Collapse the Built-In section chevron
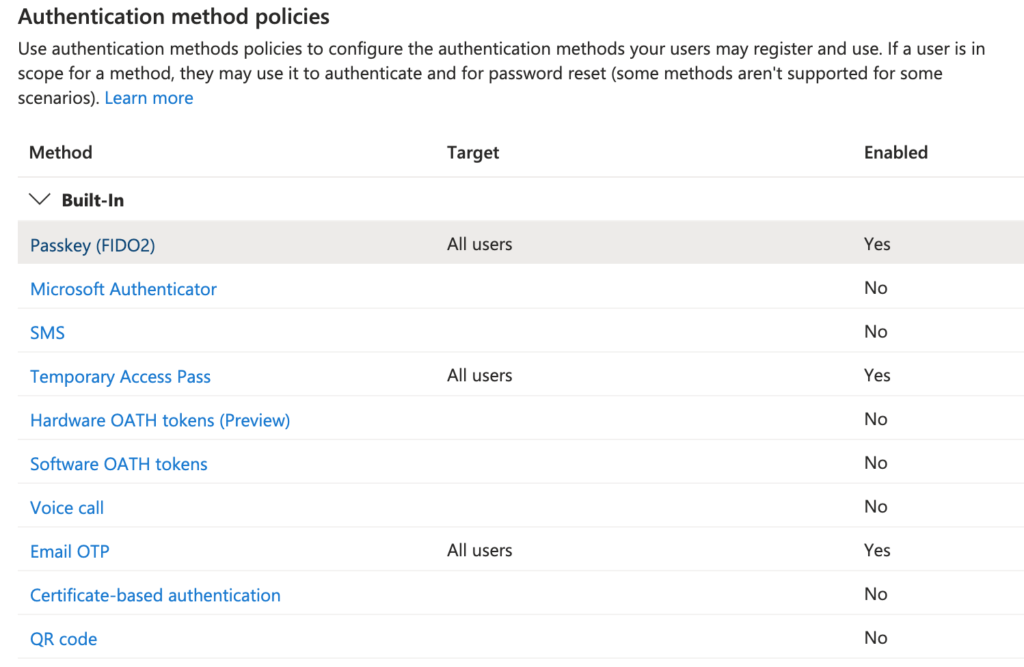This screenshot has width=1024, height=667. tap(40, 200)
